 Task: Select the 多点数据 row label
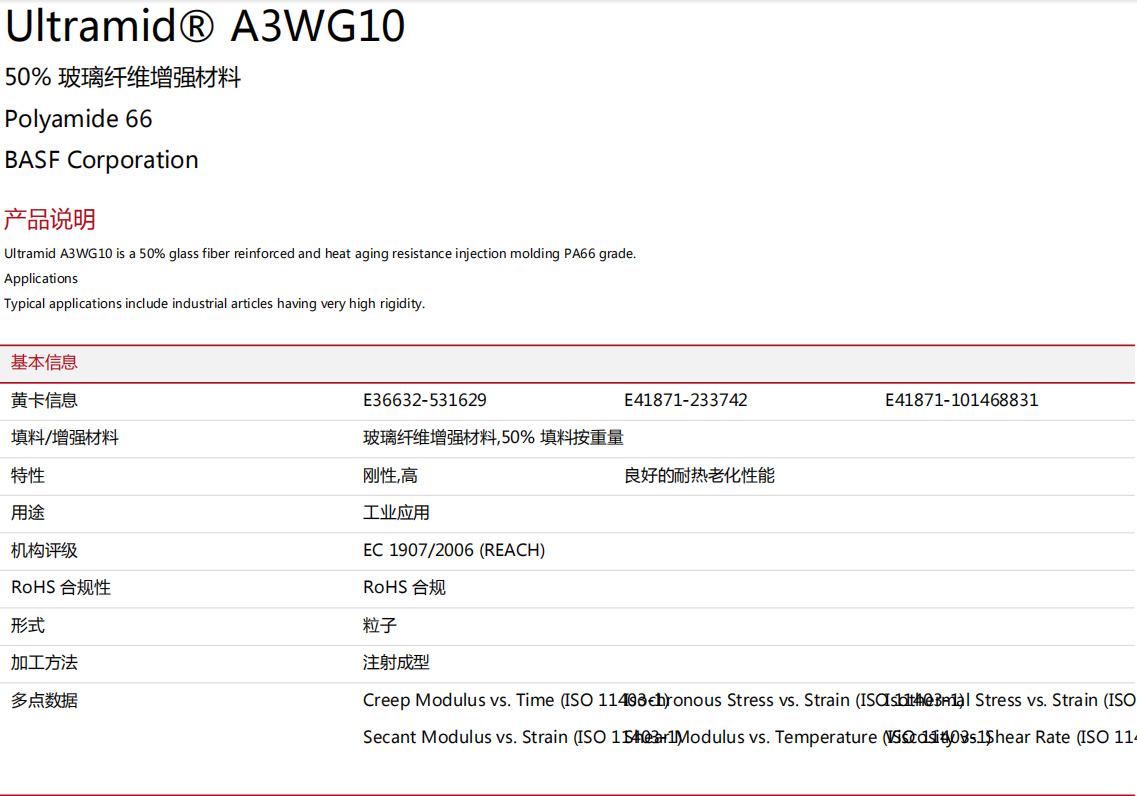pos(44,700)
